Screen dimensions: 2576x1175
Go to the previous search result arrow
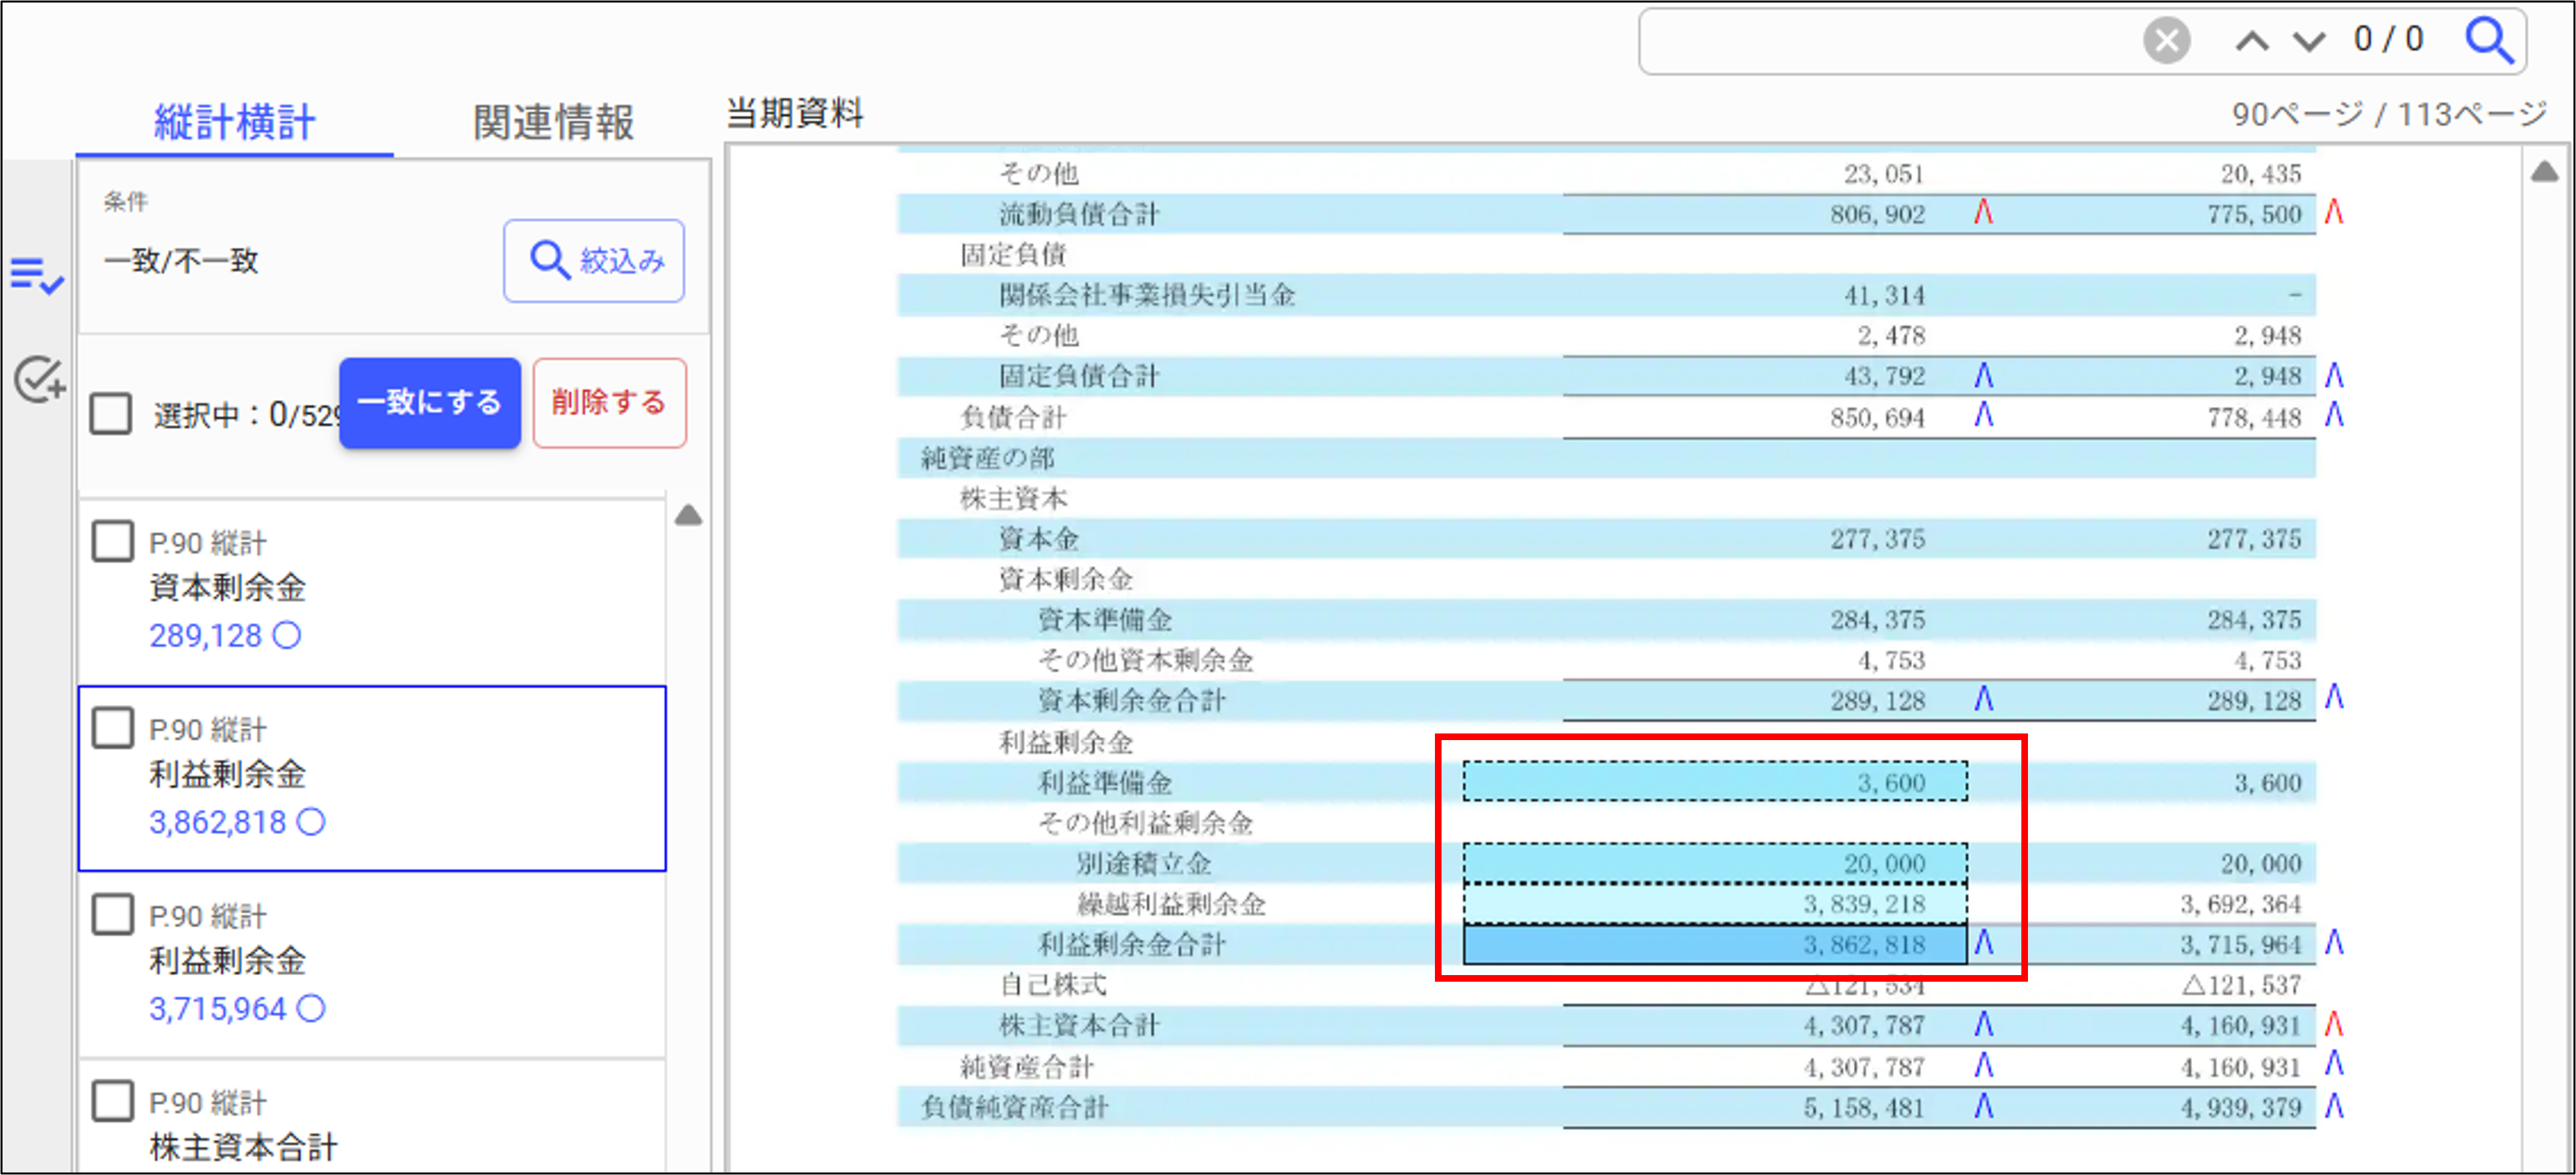[x=2251, y=41]
